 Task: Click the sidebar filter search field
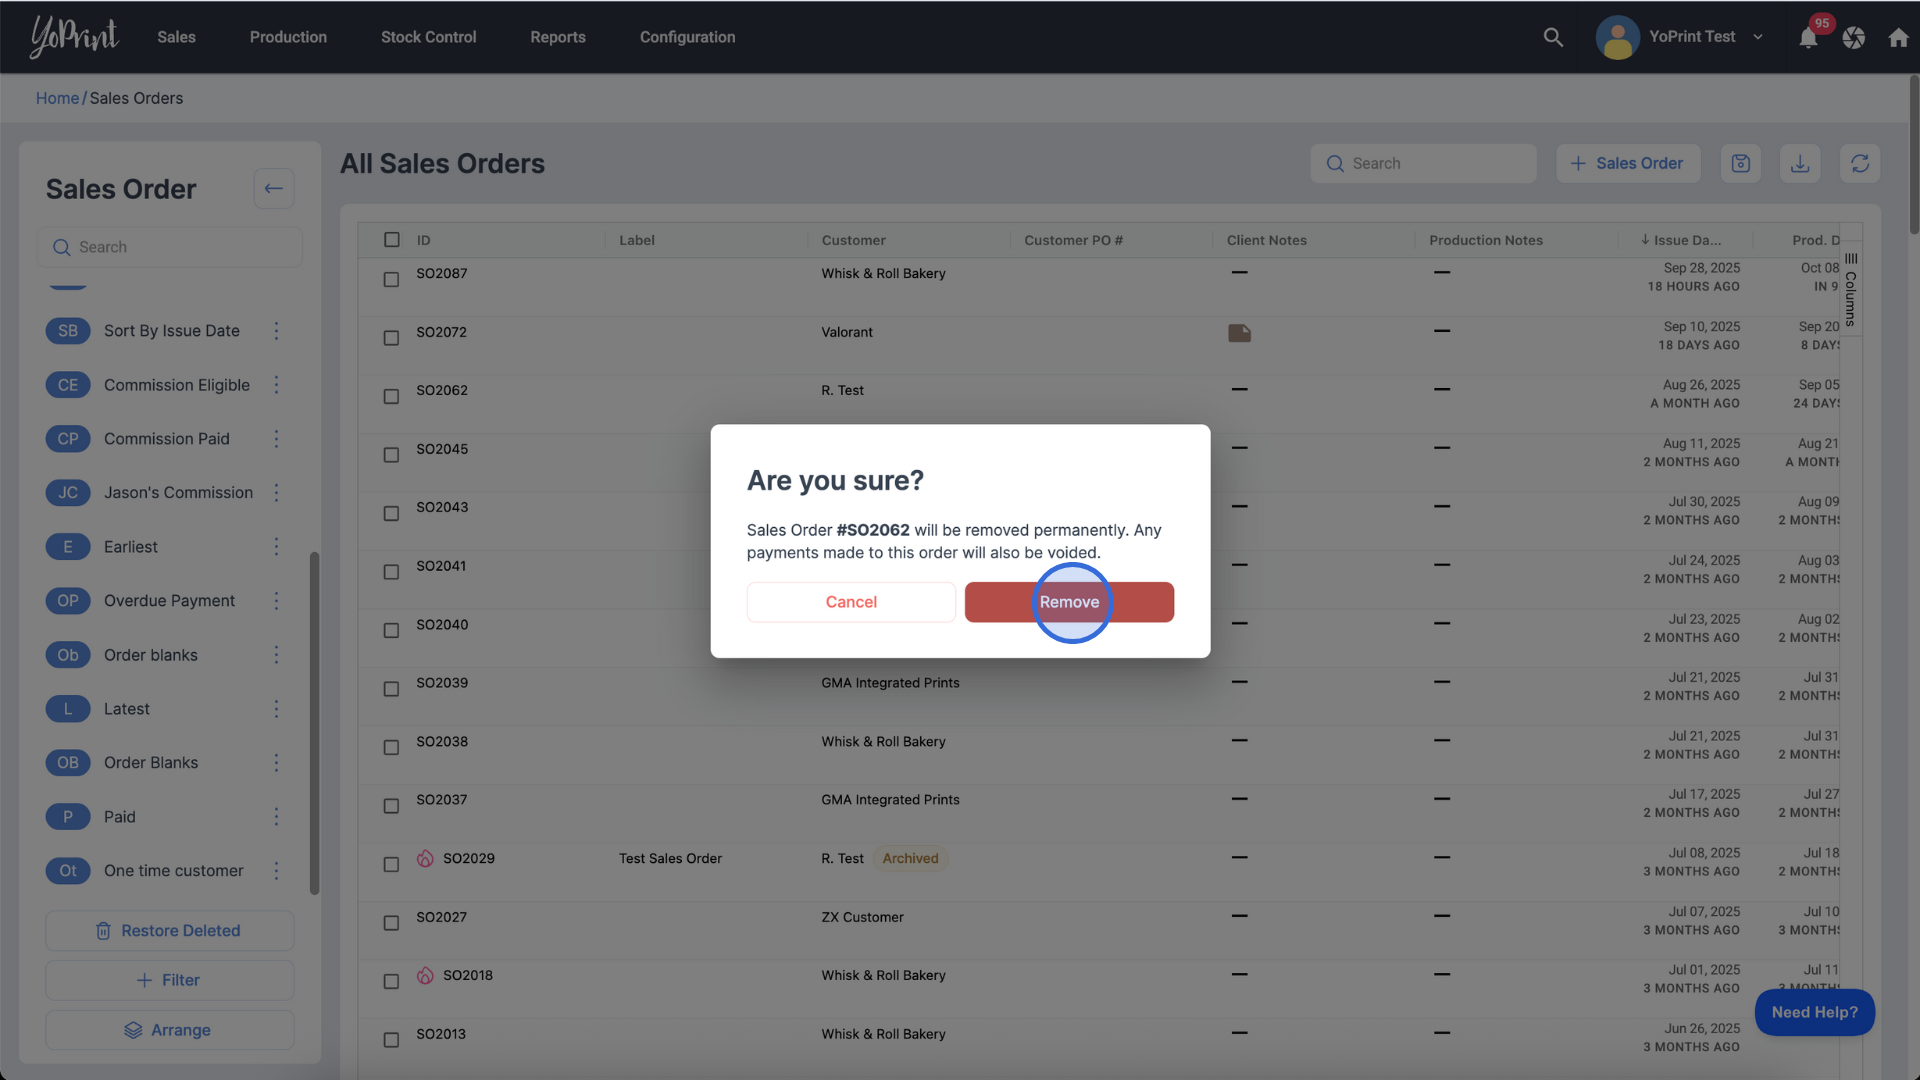click(170, 247)
